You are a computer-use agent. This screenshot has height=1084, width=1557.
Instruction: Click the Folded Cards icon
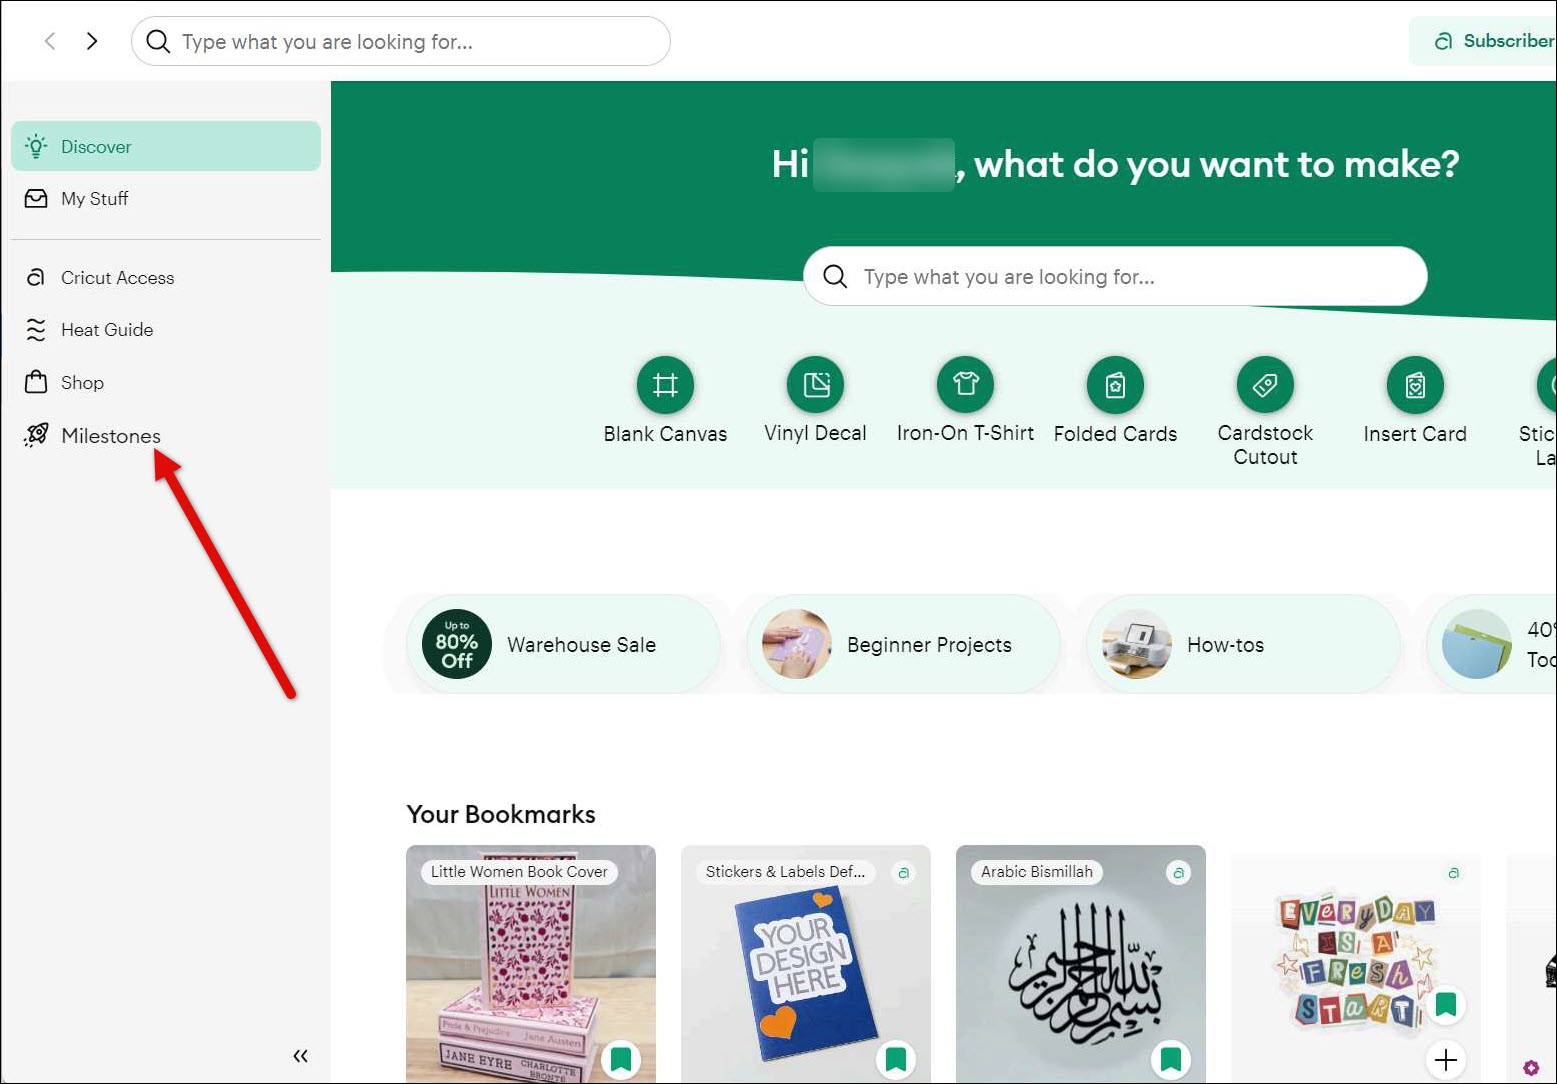(1115, 385)
